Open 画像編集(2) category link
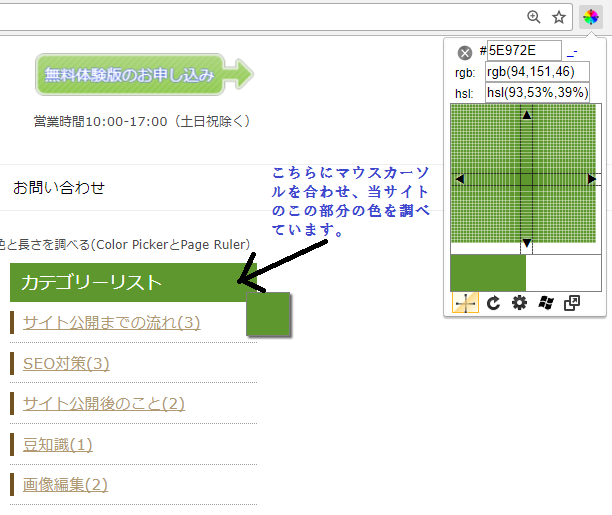Screen dimensions: 612x515 click(x=65, y=485)
